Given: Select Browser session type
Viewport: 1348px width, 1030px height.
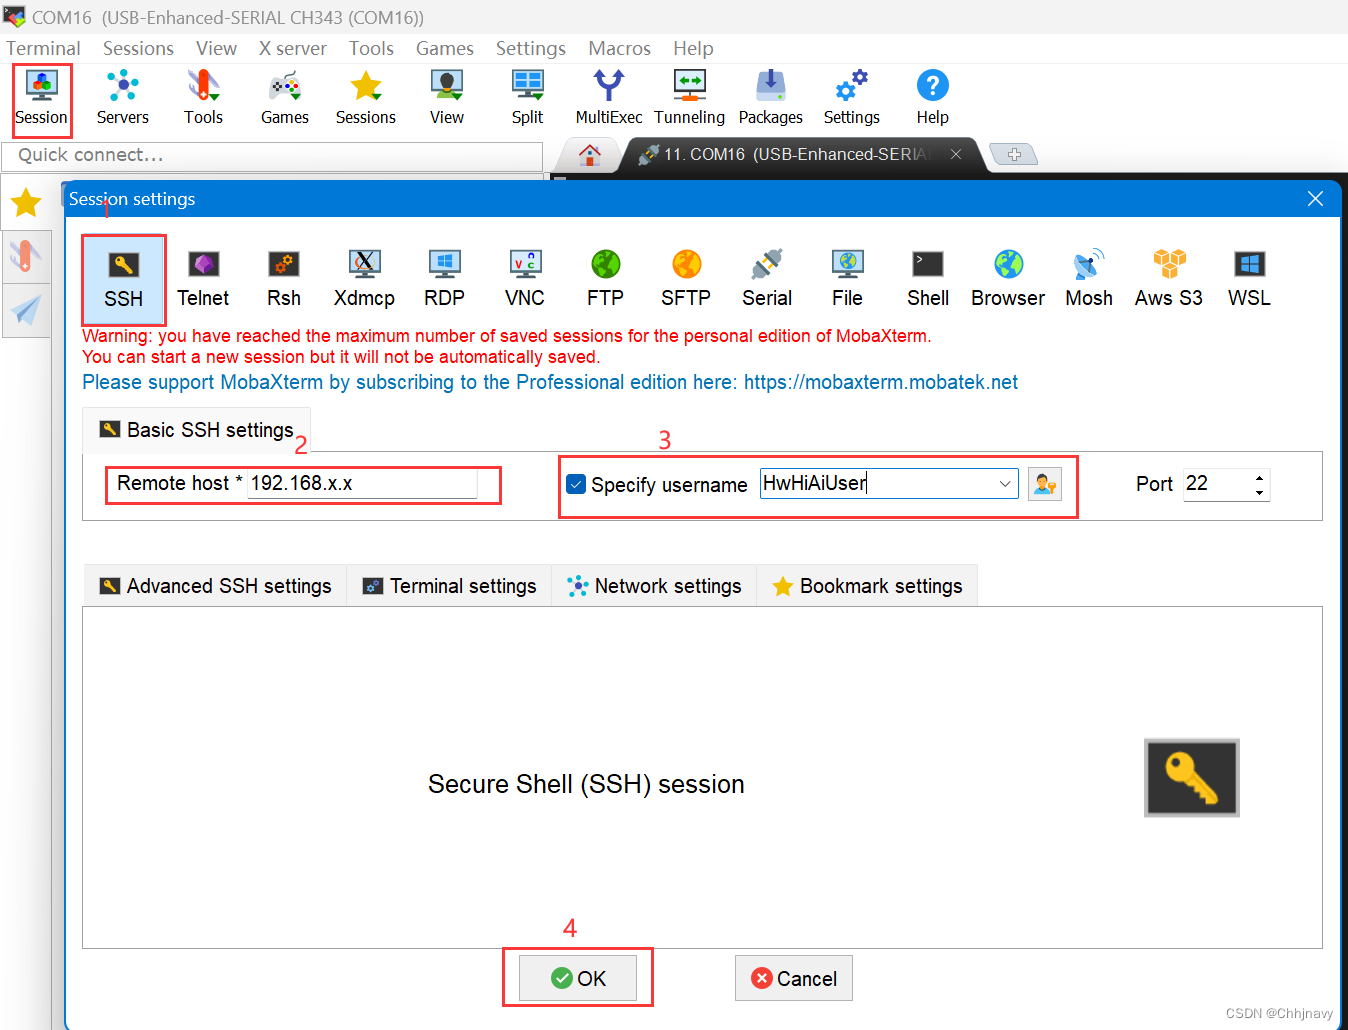Looking at the screenshot, I should click(1008, 280).
